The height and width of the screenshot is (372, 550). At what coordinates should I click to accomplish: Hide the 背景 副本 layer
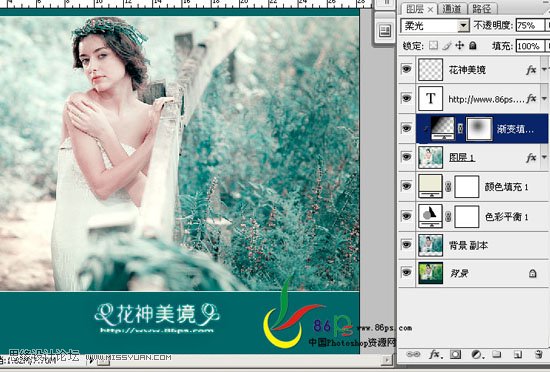406,244
